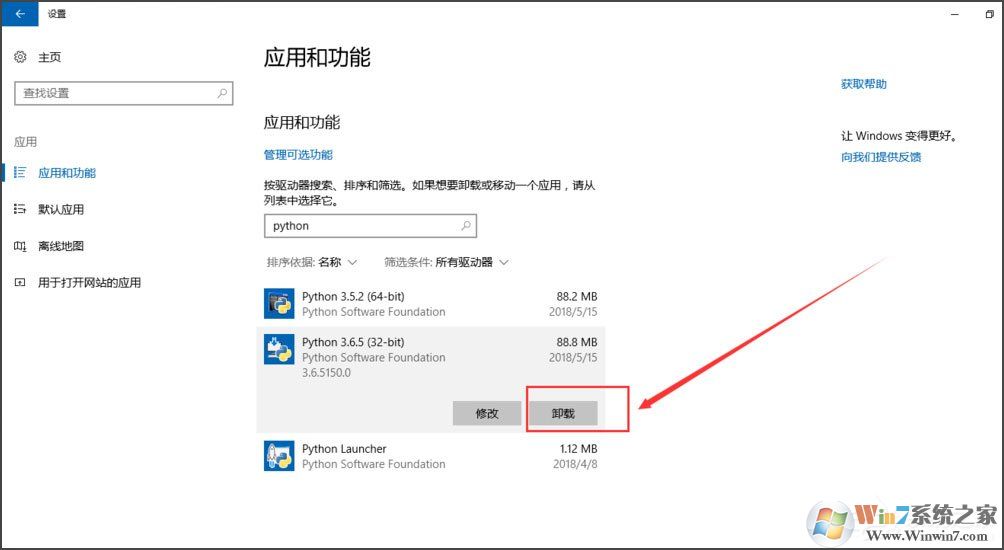Screen dimensions: 1004x550
Task: Open the 获取帮助 link
Action: click(x=864, y=84)
